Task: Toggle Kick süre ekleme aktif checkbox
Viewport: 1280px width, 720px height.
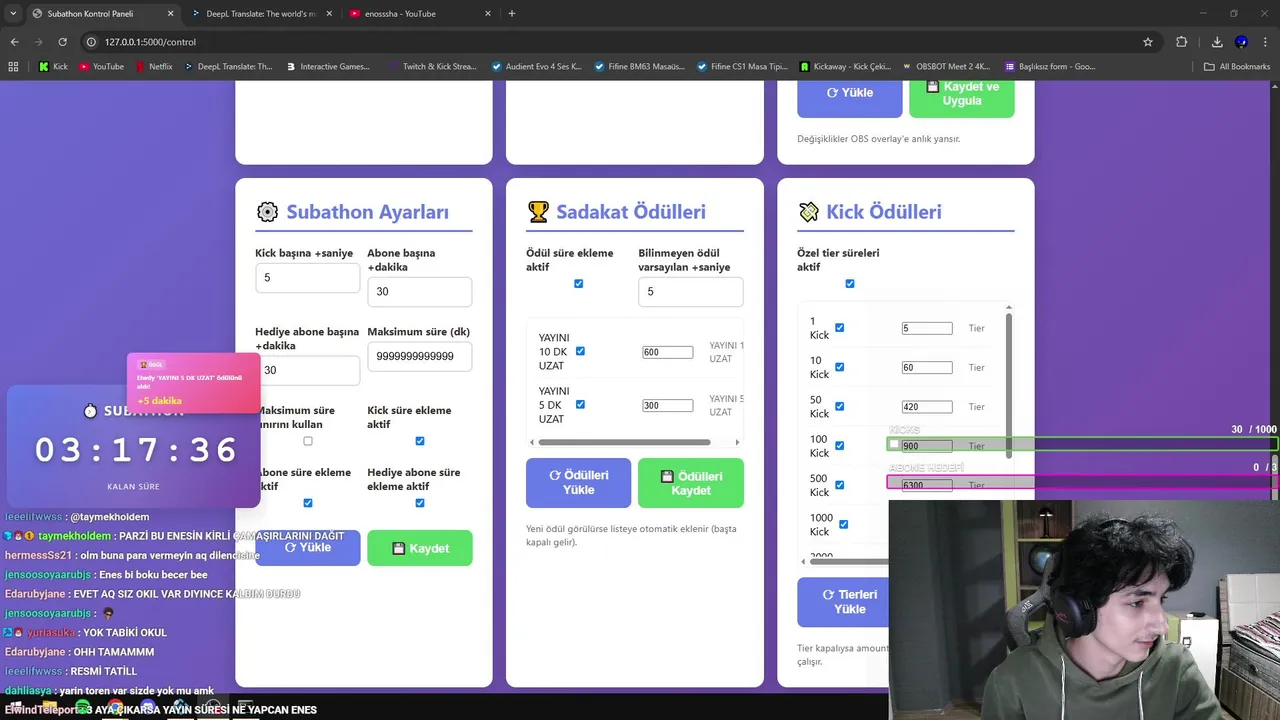Action: point(420,441)
